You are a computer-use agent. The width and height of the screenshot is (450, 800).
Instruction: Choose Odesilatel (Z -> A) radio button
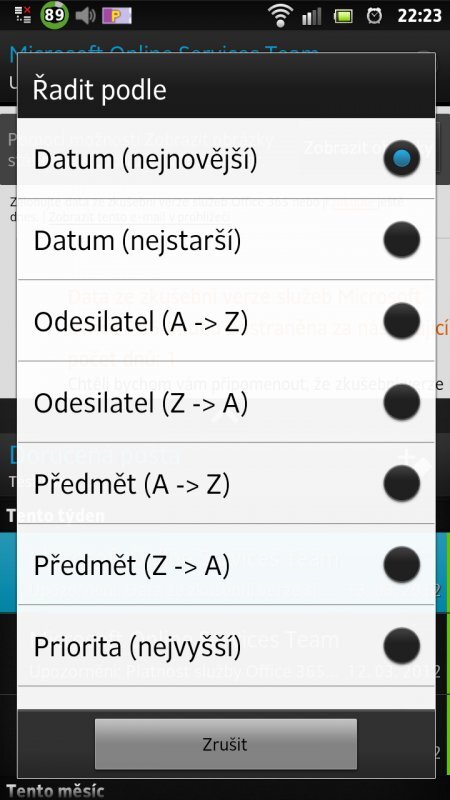[x=402, y=402]
